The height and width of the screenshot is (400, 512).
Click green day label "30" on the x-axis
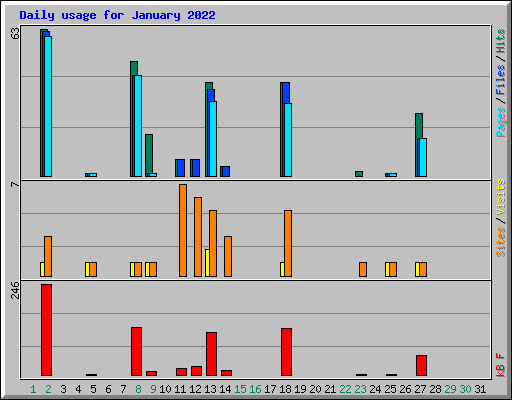click(x=465, y=389)
